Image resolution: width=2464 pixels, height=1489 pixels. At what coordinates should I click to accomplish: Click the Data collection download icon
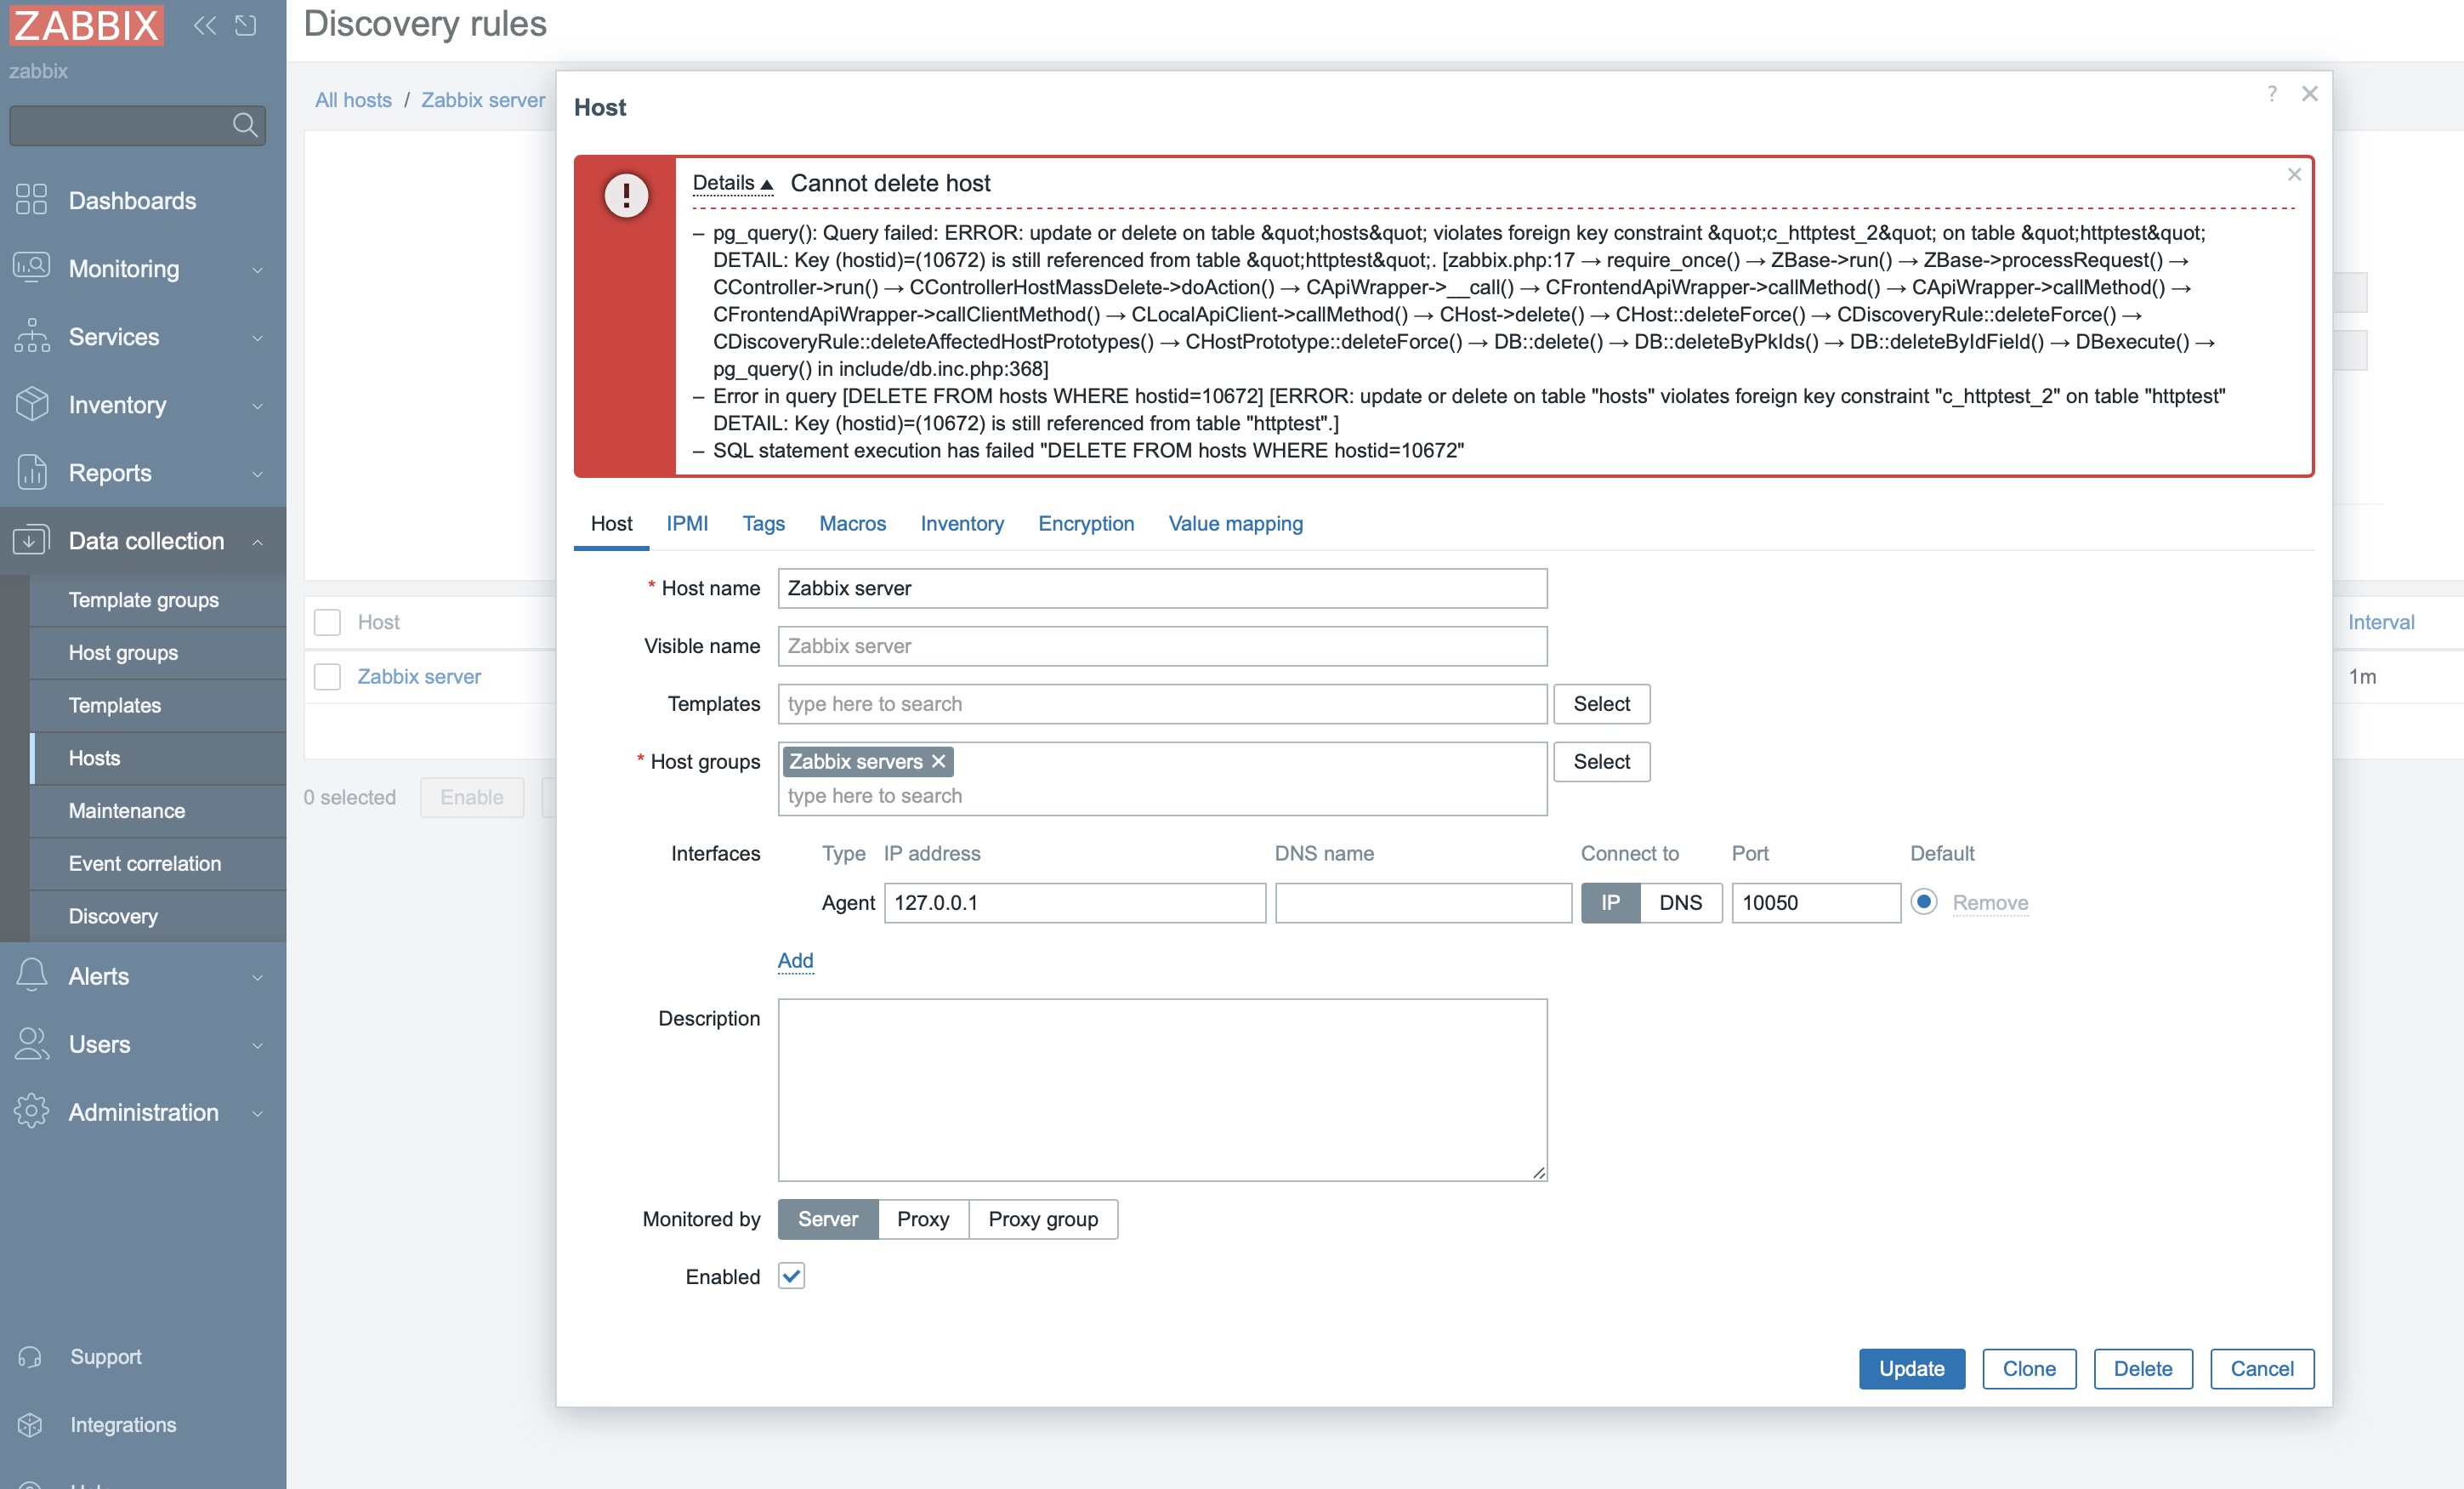click(32, 540)
